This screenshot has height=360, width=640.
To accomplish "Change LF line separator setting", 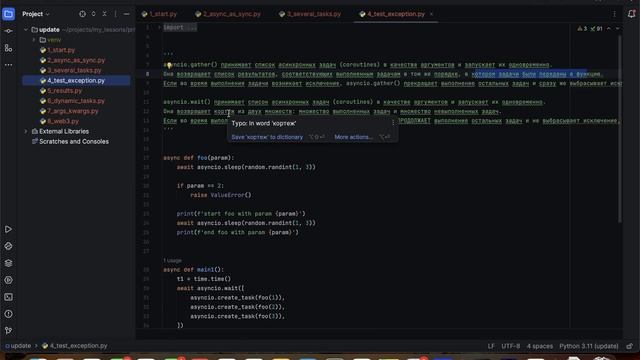I will 491,346.
